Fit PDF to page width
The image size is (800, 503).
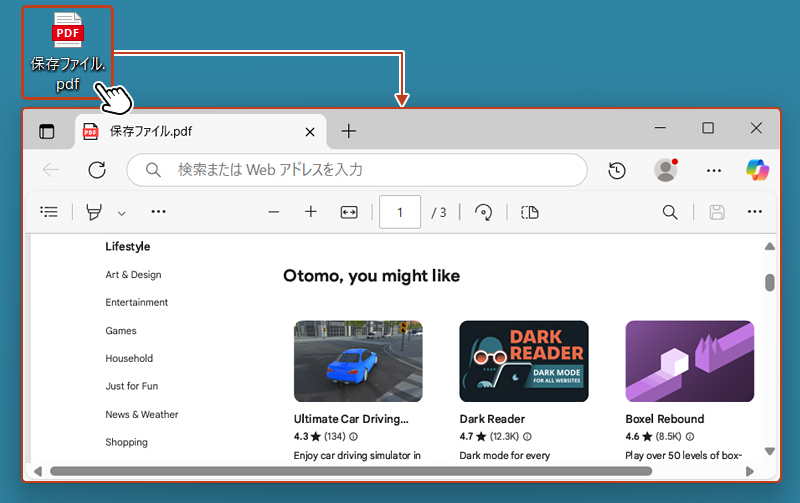click(x=349, y=212)
